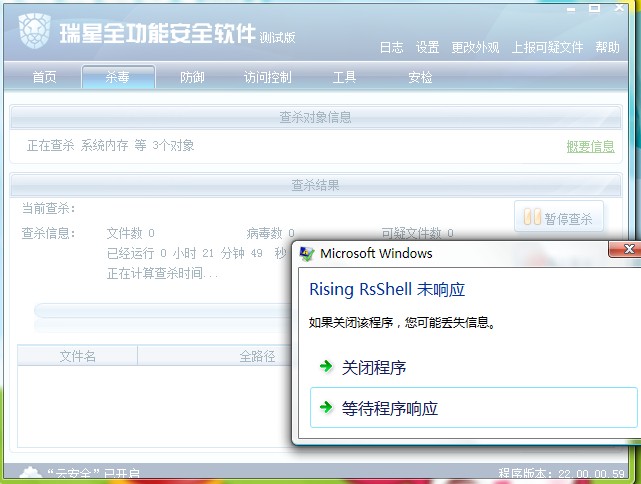The height and width of the screenshot is (484, 641).
Task: Click the 可疑文件数 0 counter
Action: [x=417, y=233]
